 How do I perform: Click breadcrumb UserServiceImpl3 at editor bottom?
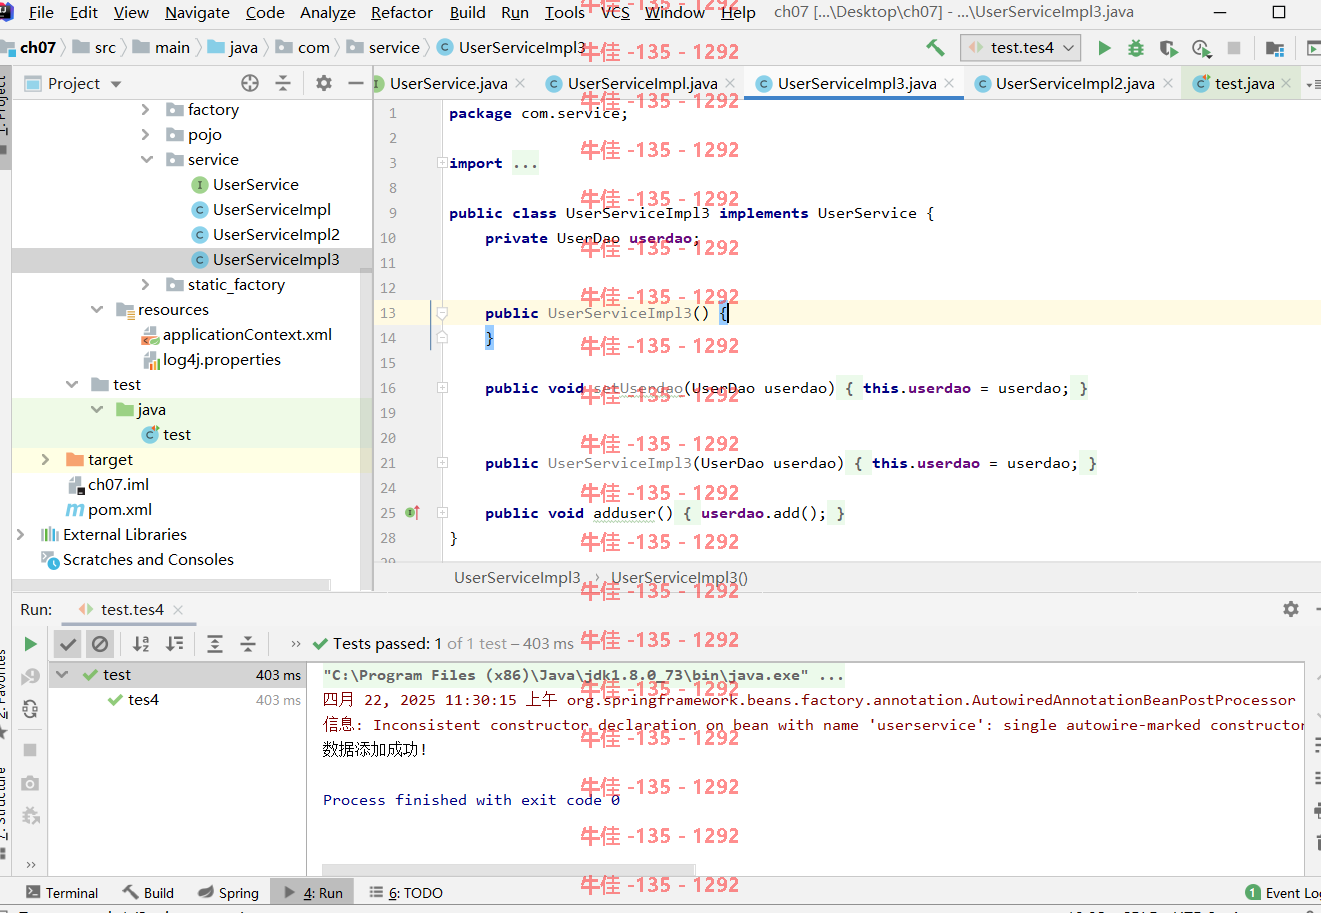point(516,577)
